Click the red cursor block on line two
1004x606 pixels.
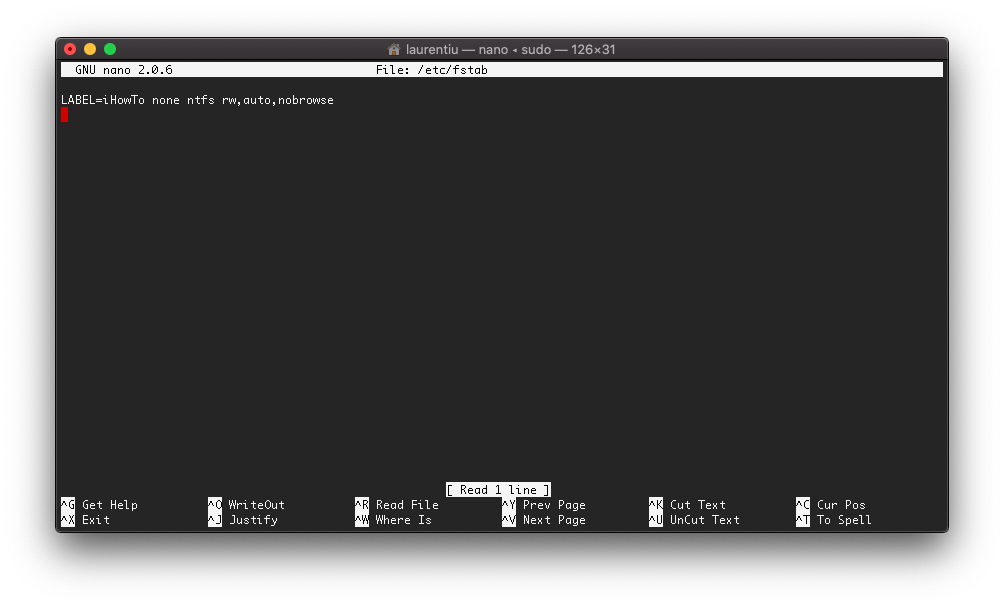coord(64,115)
